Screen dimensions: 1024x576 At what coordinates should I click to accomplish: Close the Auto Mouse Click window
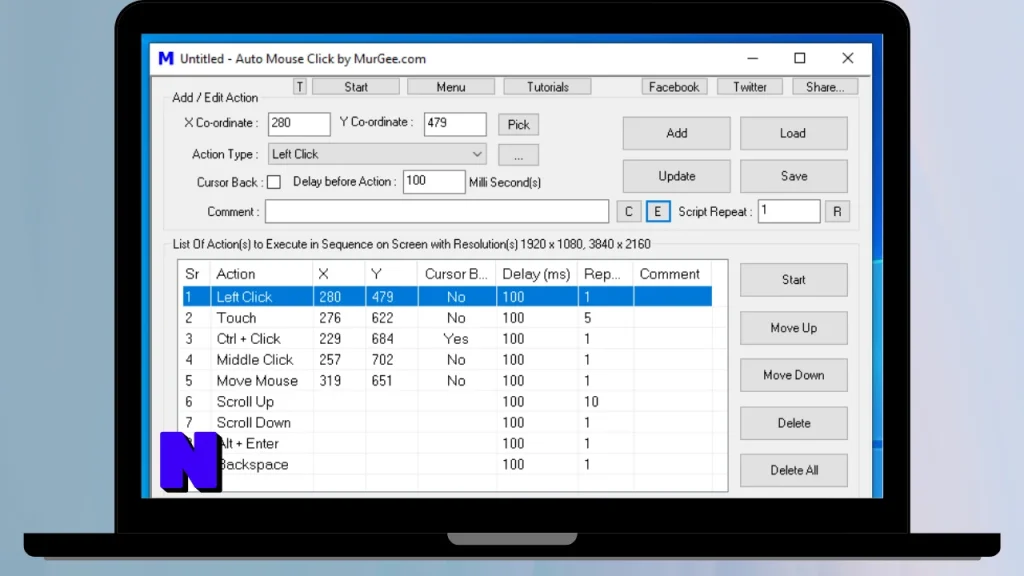tap(848, 58)
